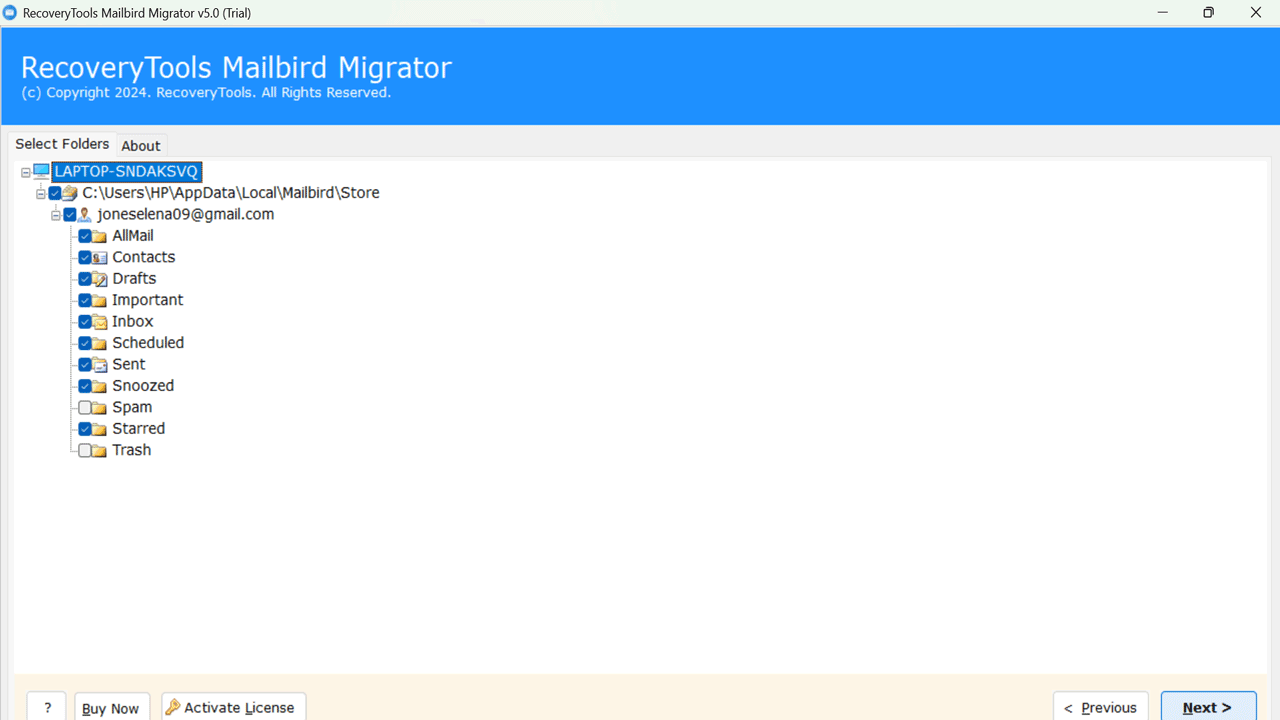This screenshot has height=720, width=1280.
Task: Uncheck the Sent checkbox
Action: 85,365
